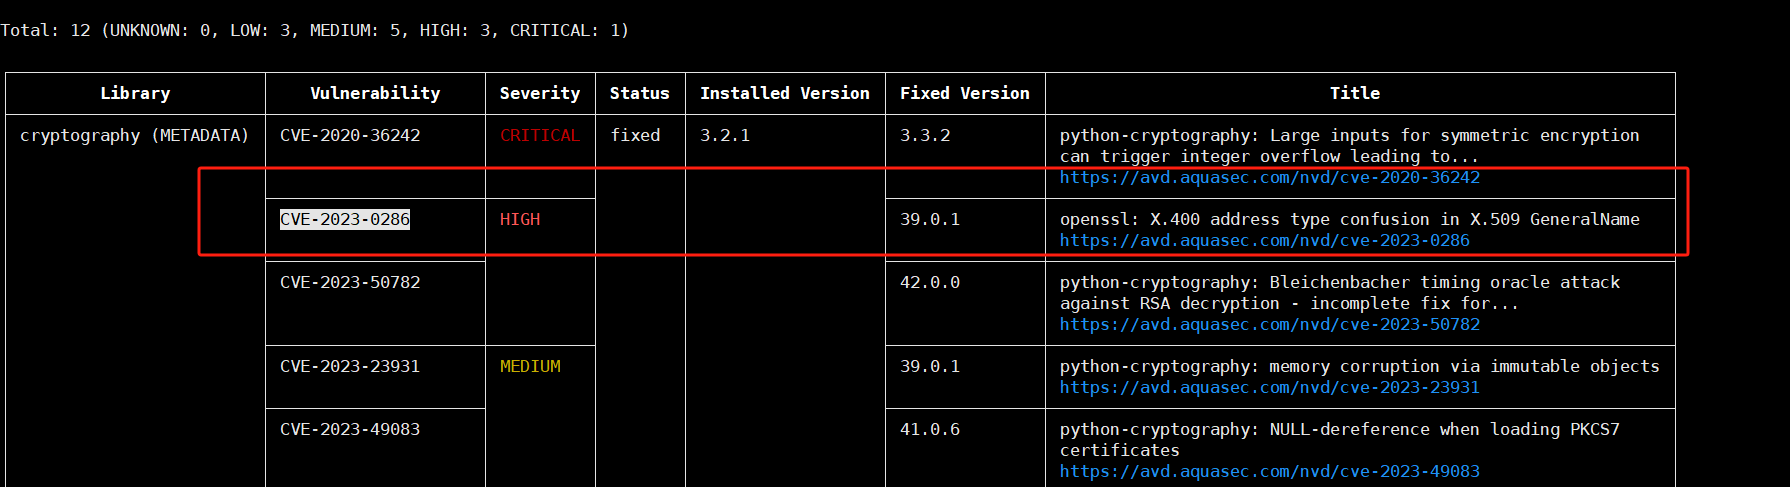Open the cve-2023-0286 aquasec link
Image resolution: width=1790 pixels, height=487 pixels.
(1264, 241)
